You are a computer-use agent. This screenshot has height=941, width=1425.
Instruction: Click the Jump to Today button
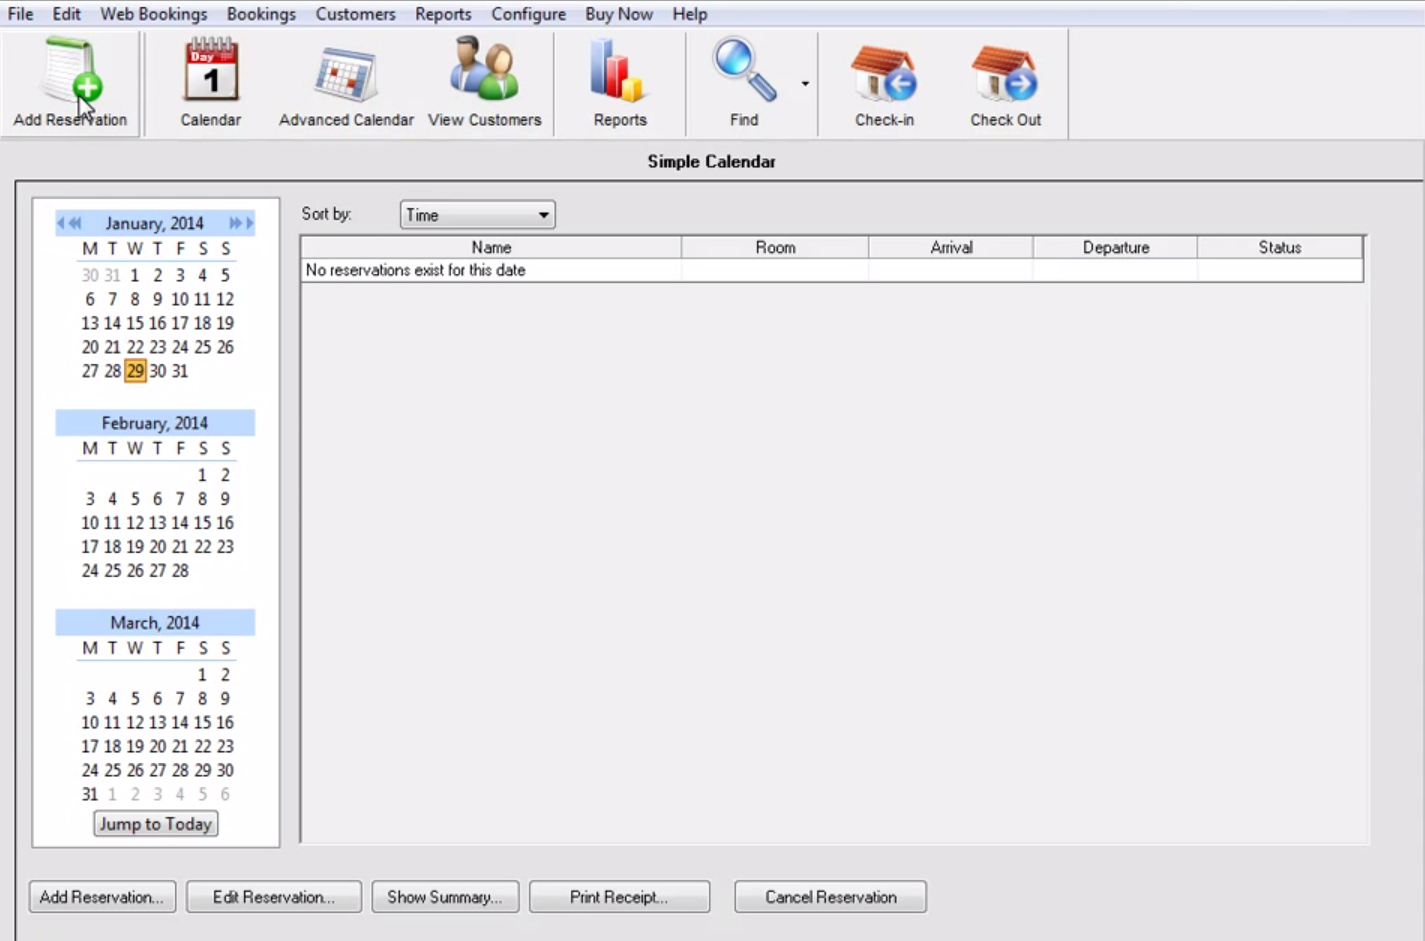[x=155, y=823]
